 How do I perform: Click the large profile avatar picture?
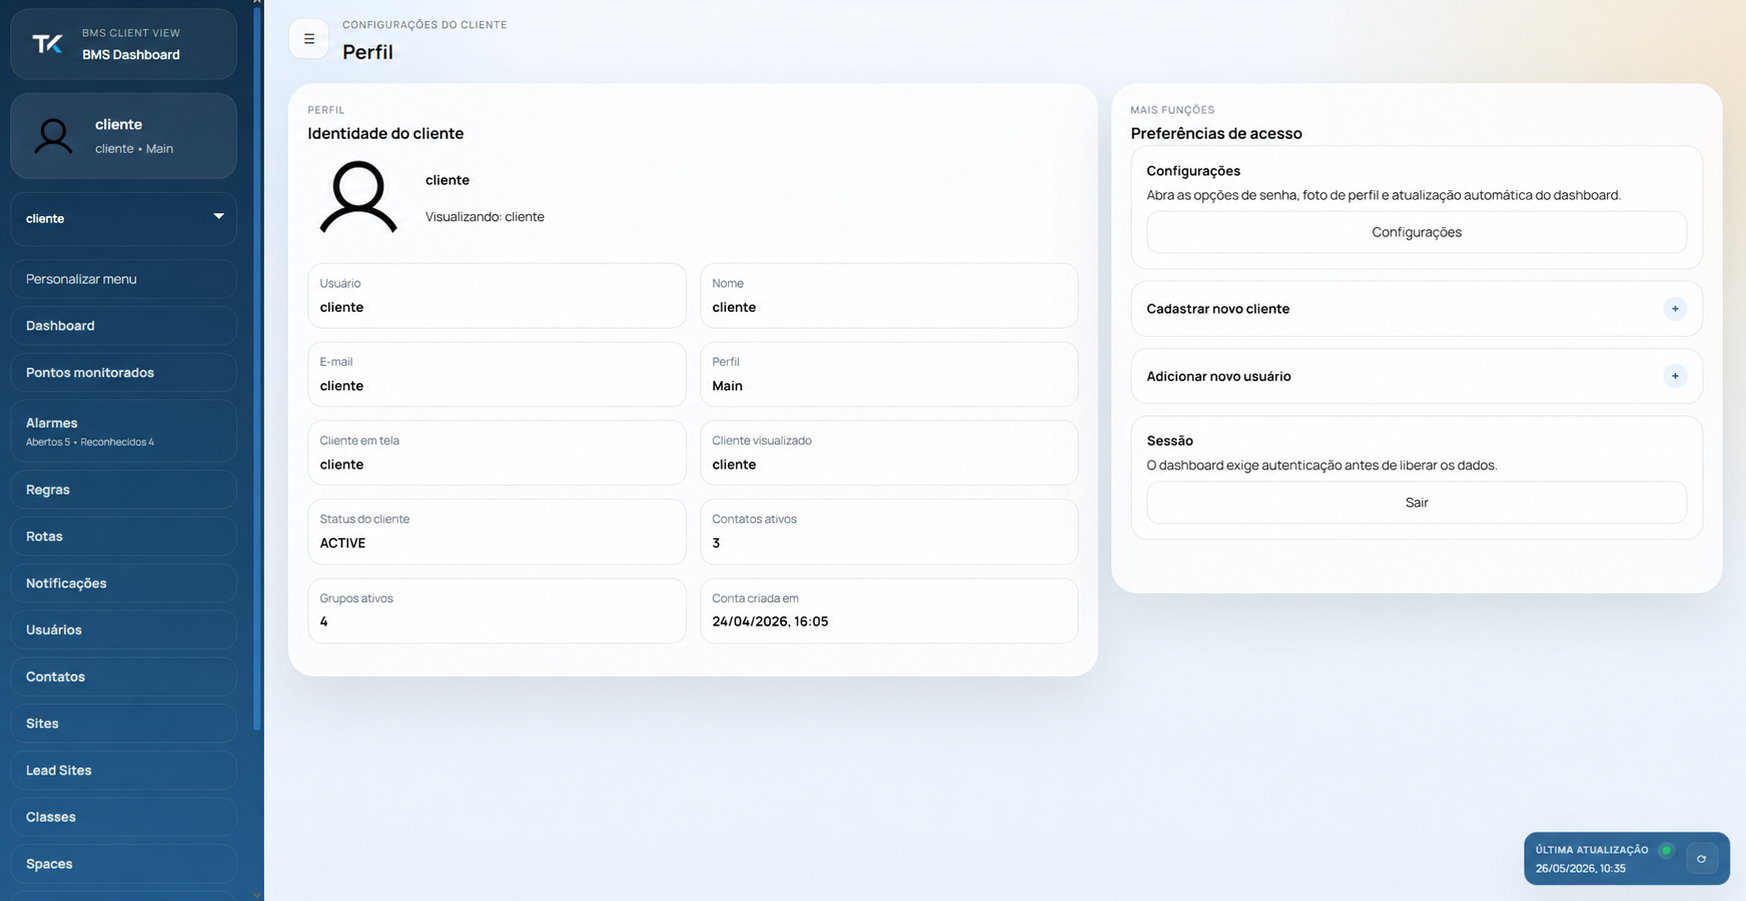(x=358, y=197)
